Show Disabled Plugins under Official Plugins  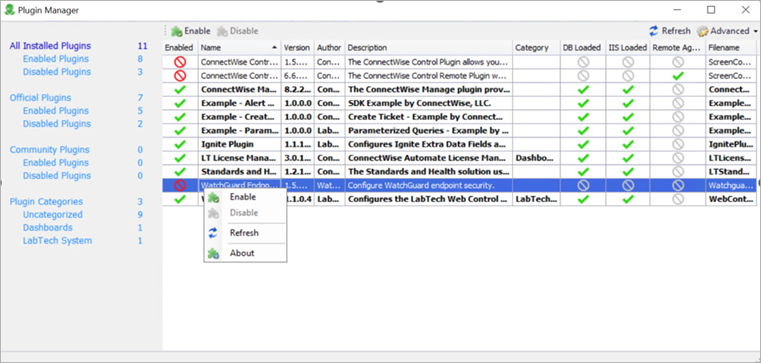[x=57, y=124]
